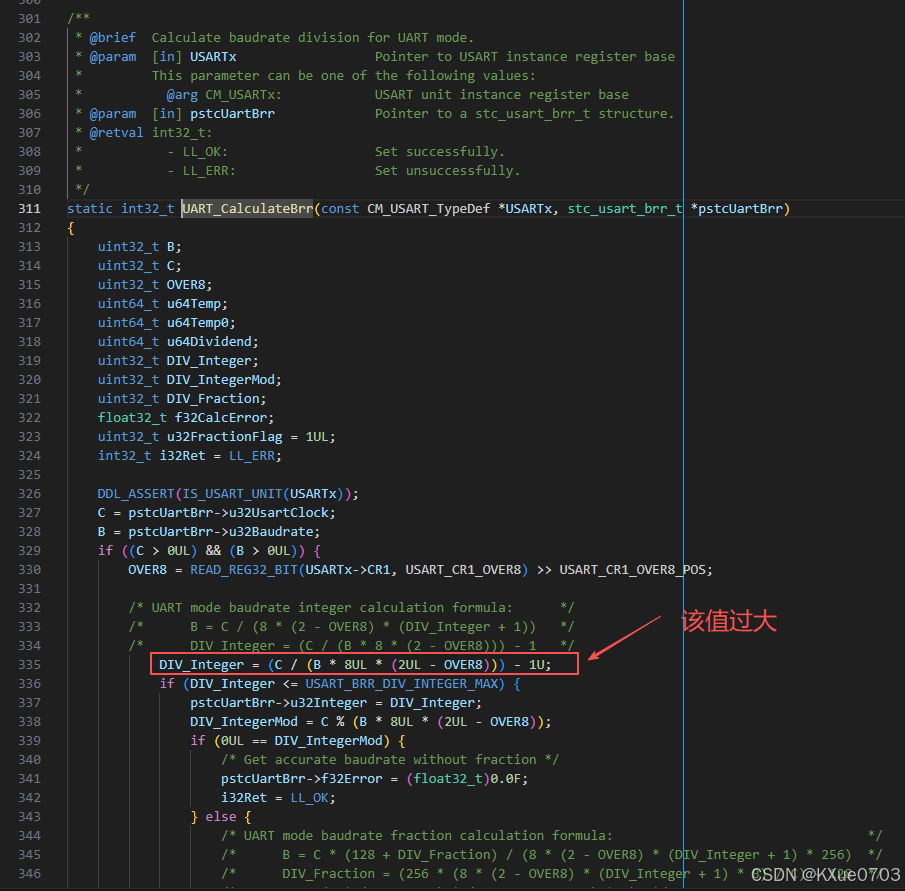The width and height of the screenshot is (905, 891).
Task: Click the UART_CalculateBrr function name
Action: pos(248,209)
